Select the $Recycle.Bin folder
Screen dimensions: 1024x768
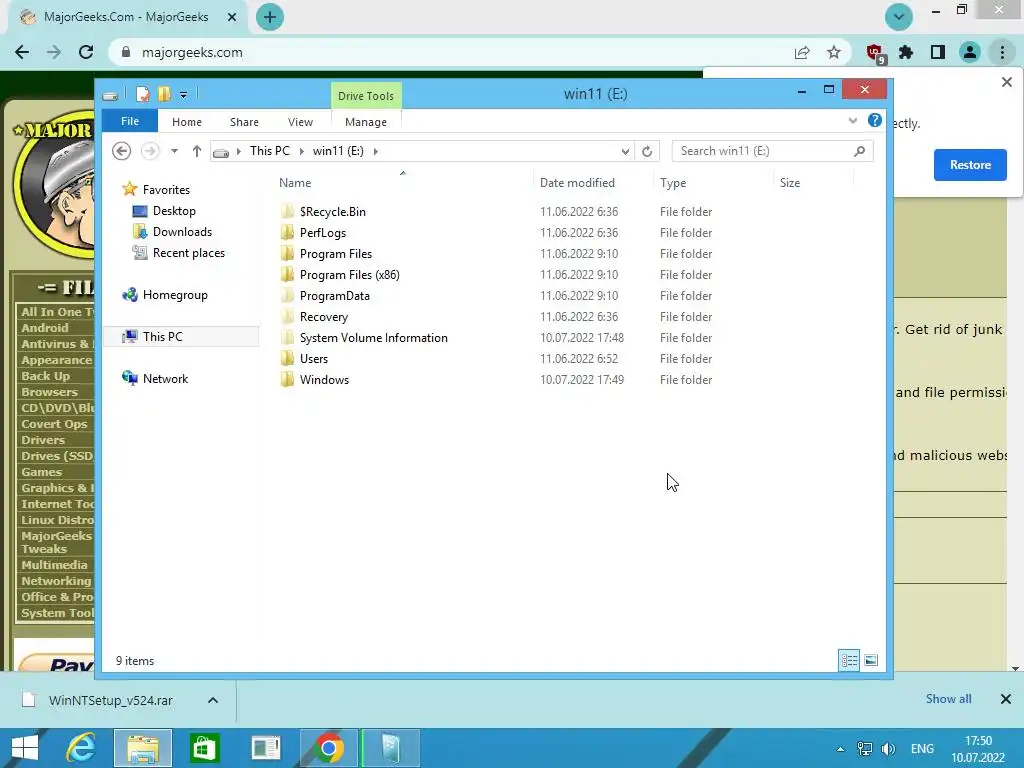[x=332, y=212]
